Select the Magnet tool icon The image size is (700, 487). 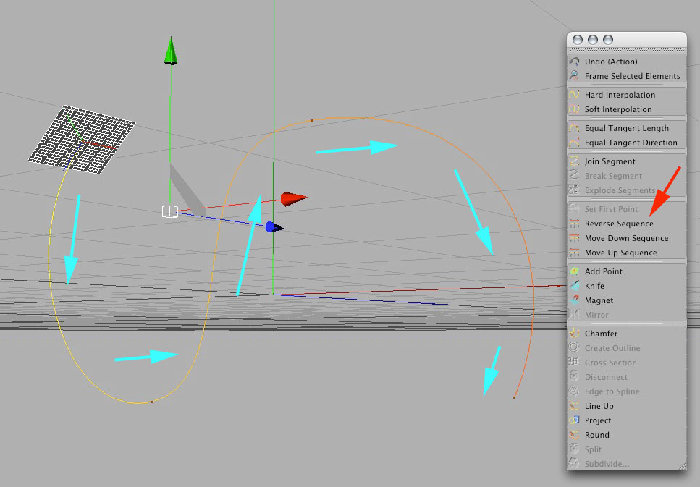575,300
